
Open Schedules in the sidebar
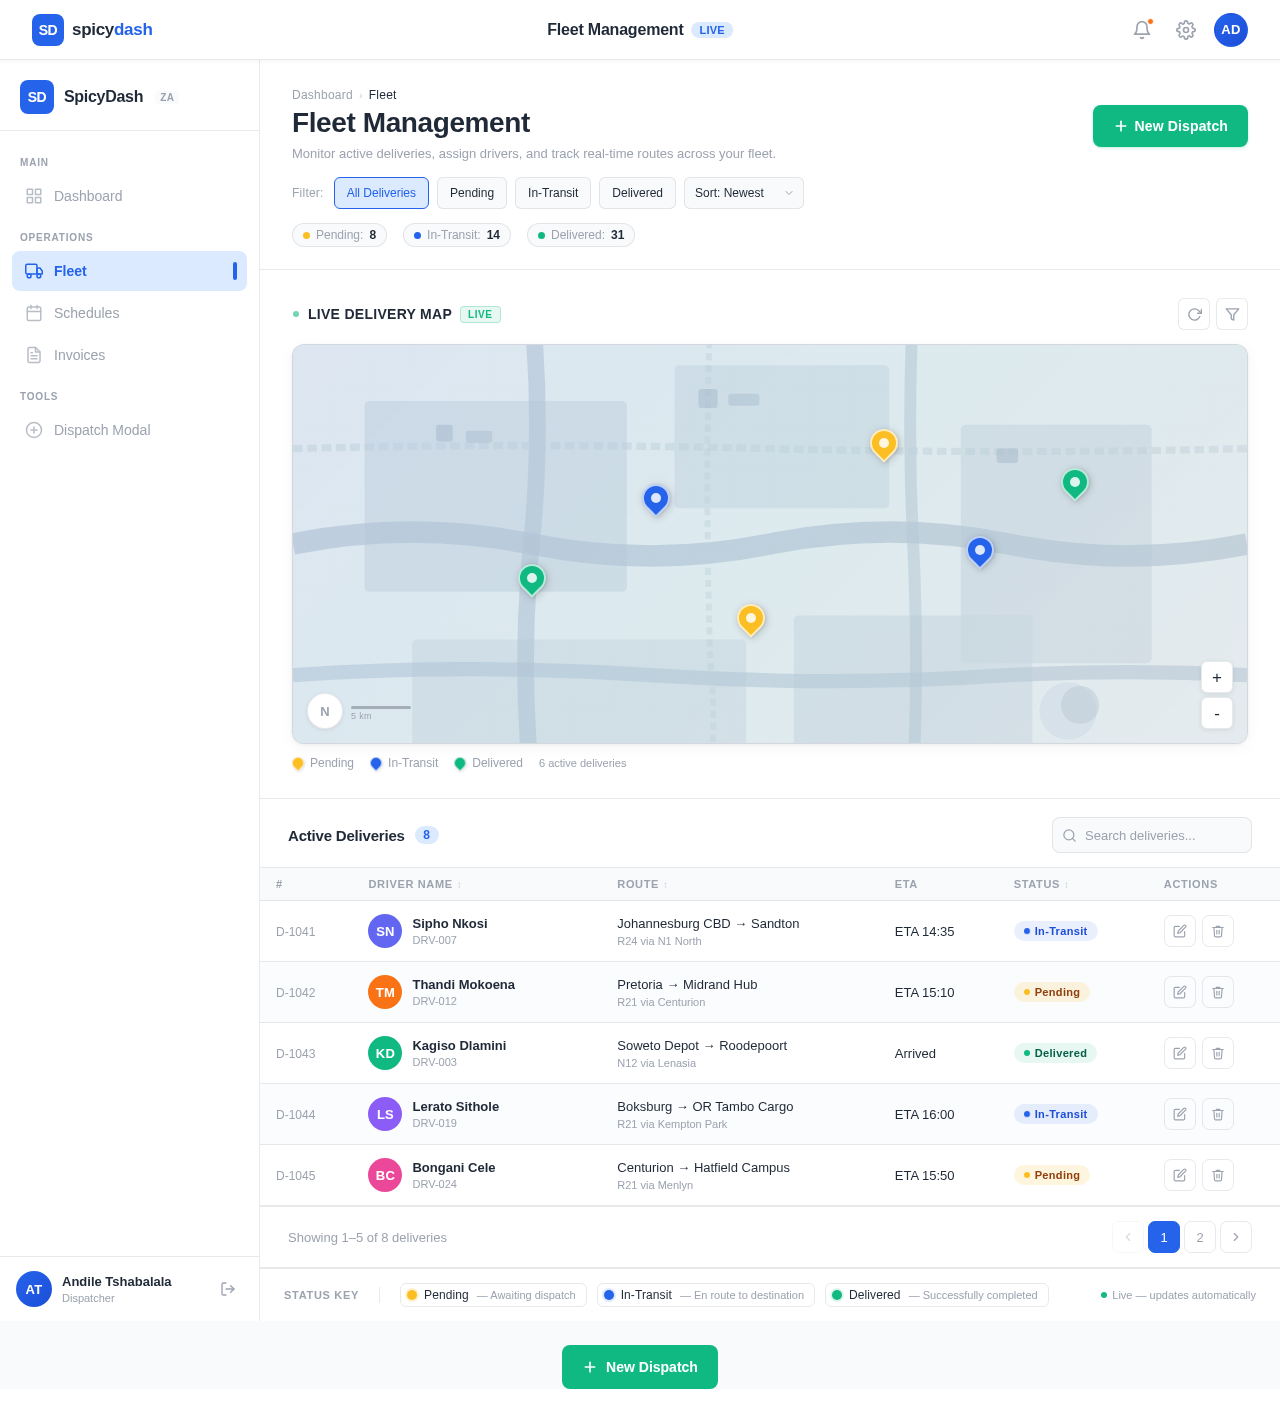click(x=87, y=313)
